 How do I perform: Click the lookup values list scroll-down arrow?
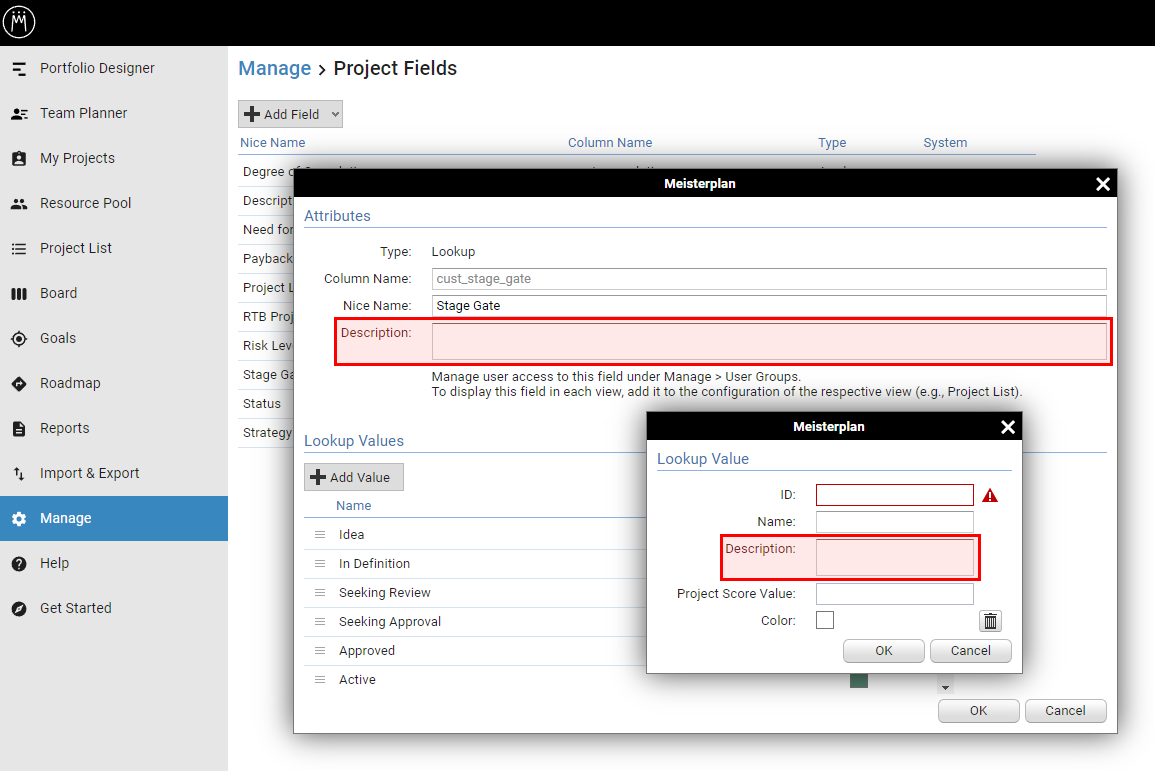tap(945, 687)
